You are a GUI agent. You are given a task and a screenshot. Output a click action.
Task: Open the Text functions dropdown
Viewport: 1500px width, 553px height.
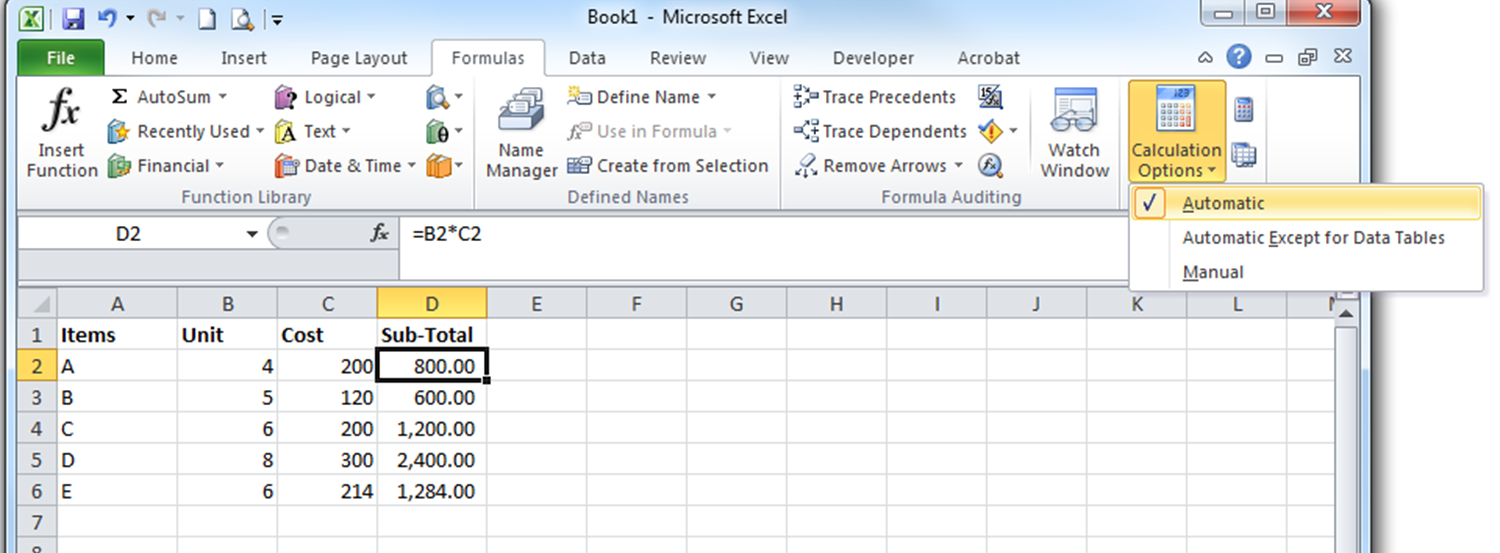click(x=346, y=131)
